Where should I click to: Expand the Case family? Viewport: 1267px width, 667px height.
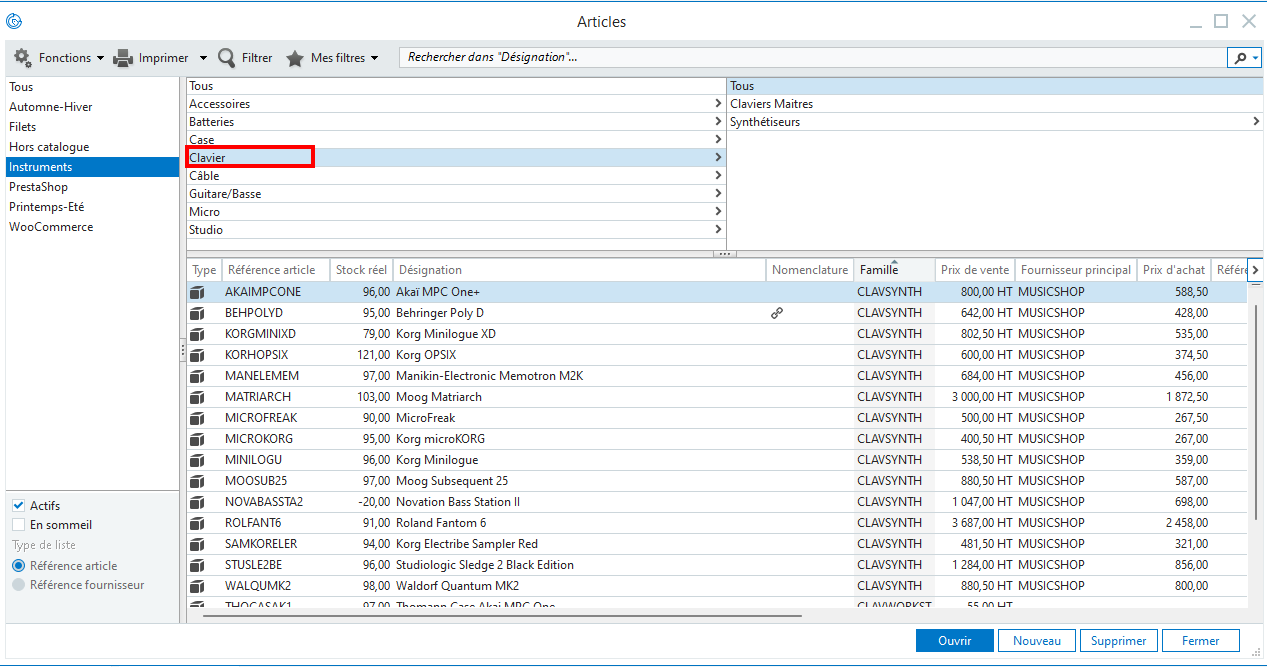point(718,140)
